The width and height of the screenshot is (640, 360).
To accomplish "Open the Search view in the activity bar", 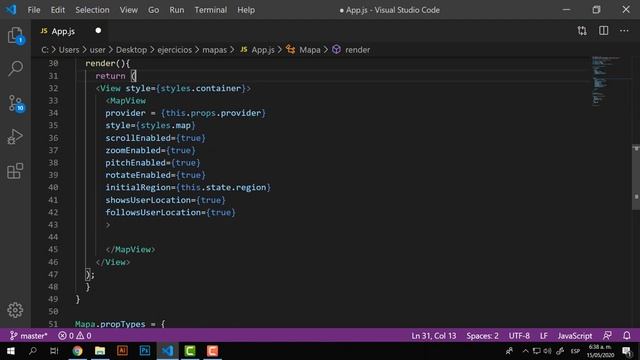I will (15, 68).
